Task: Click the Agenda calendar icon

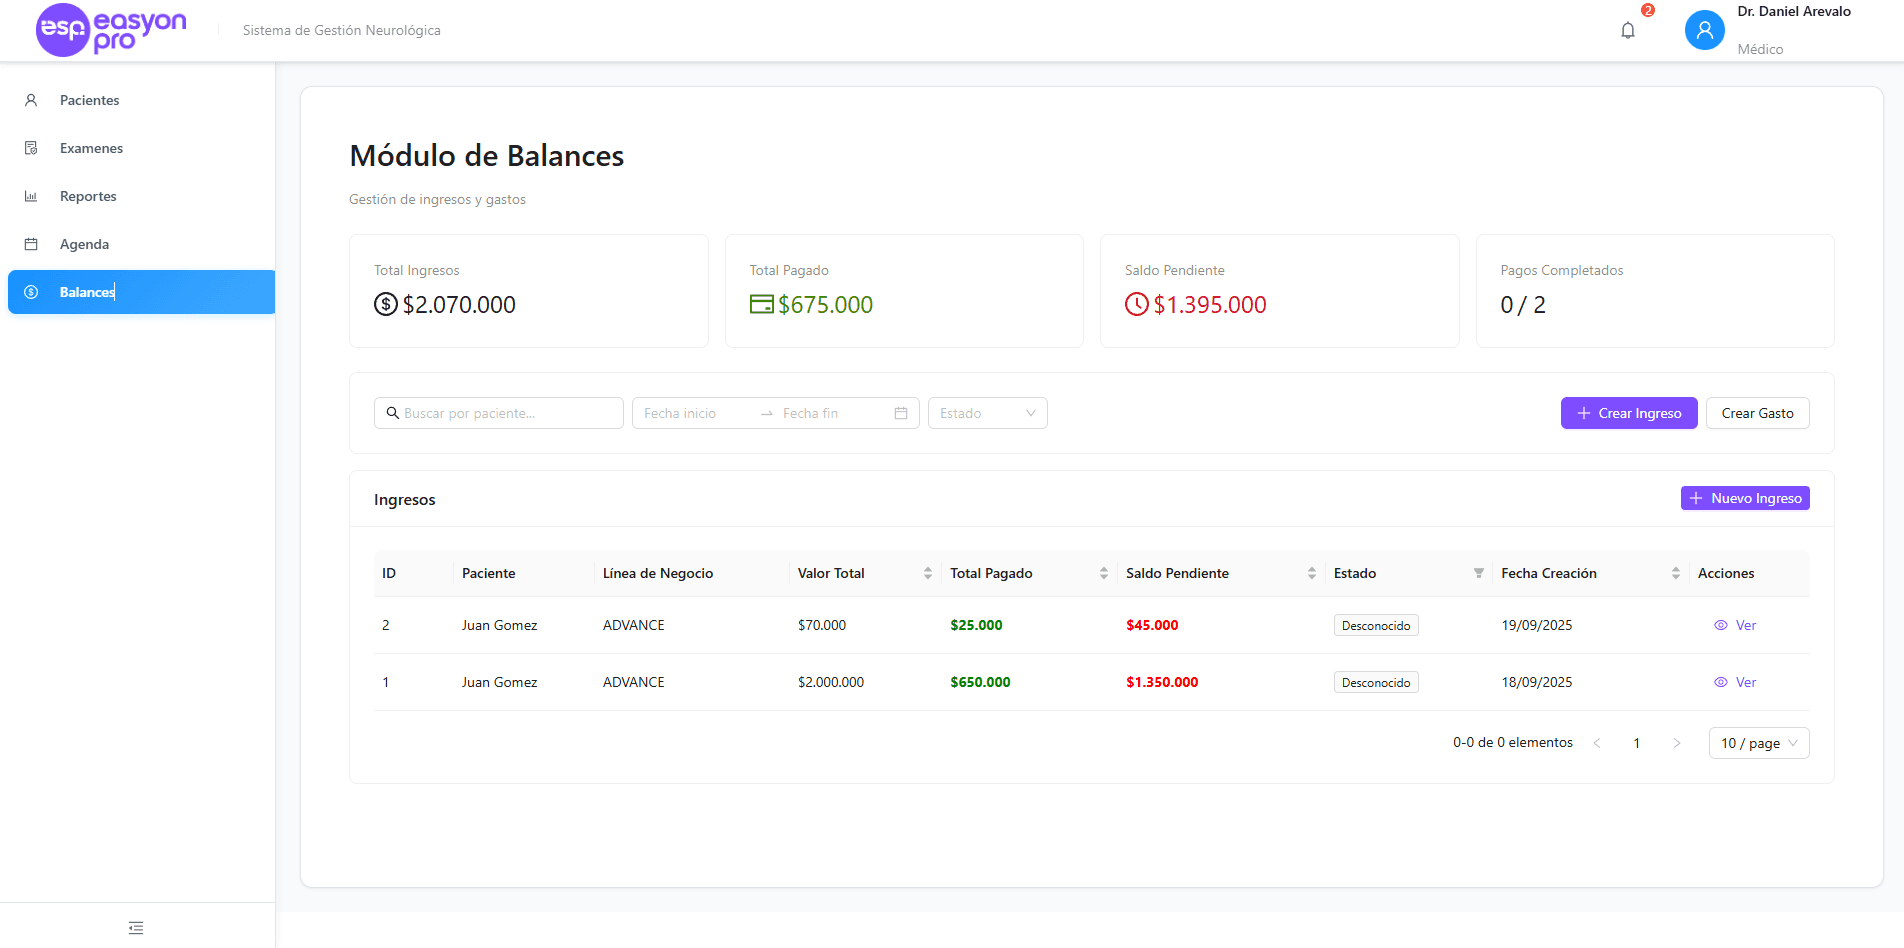Action: tap(30, 243)
